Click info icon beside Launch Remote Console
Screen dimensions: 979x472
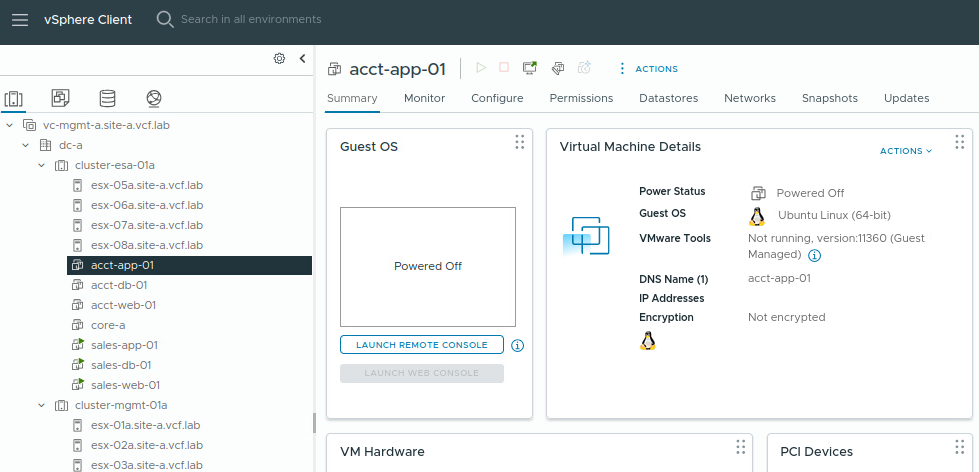(x=518, y=345)
